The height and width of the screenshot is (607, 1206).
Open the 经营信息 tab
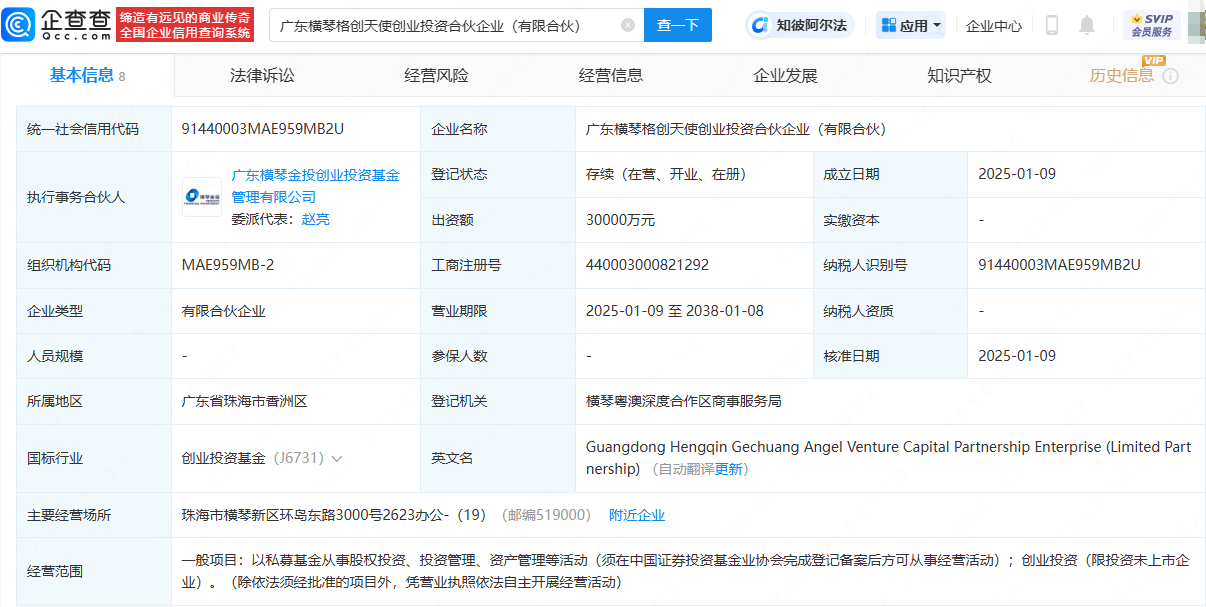610,75
